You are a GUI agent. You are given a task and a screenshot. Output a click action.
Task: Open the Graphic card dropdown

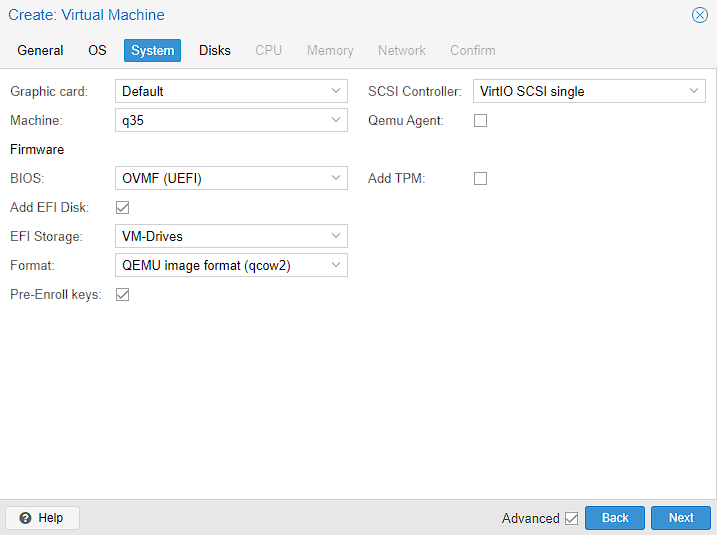point(336,92)
